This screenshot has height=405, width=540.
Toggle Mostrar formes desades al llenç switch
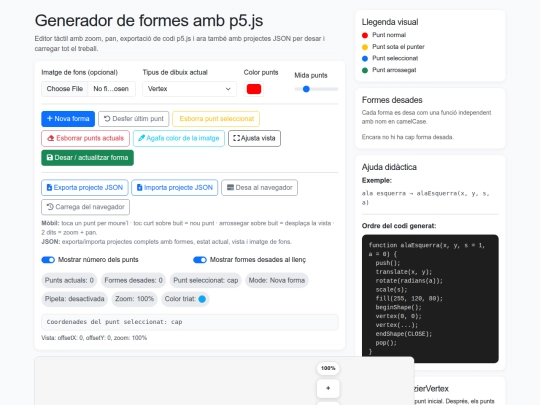pyautogui.click(x=200, y=260)
